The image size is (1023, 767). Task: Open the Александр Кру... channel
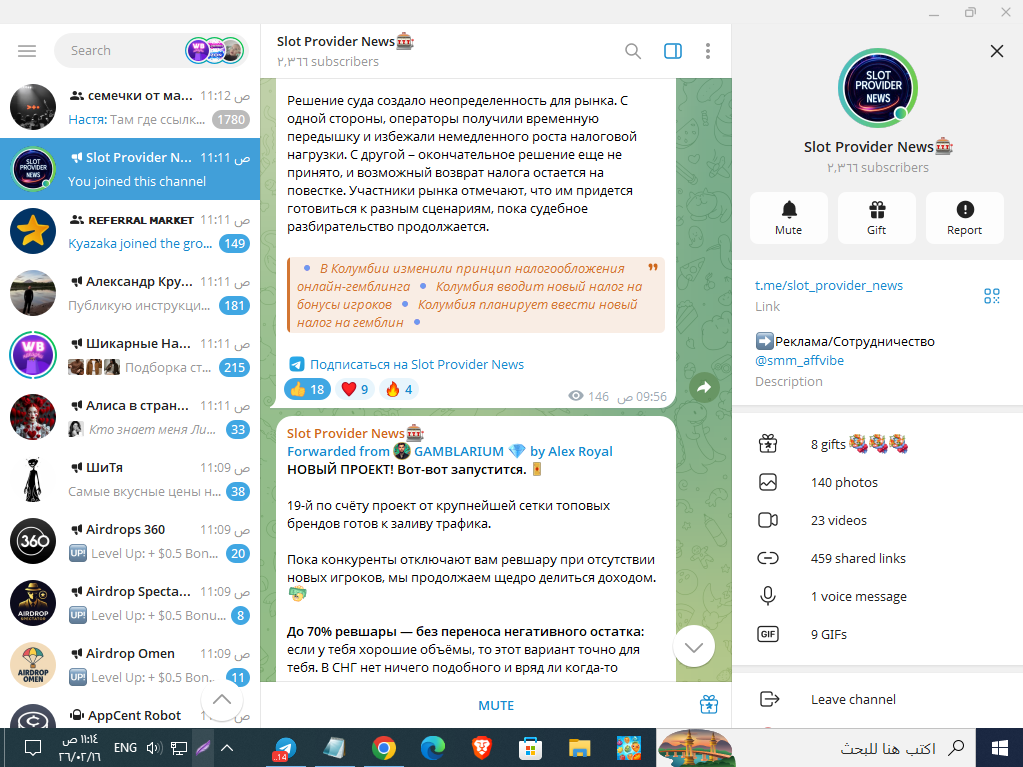coord(130,293)
